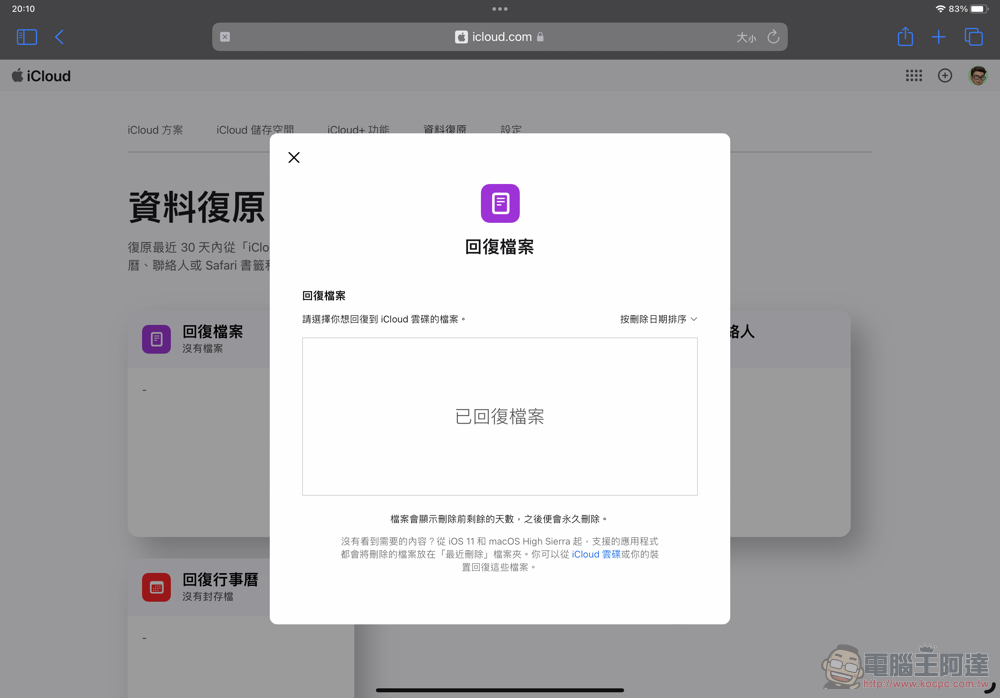The width and height of the screenshot is (1000, 698).
Task: Click the 已回復檔案 empty file list
Action: 500,416
